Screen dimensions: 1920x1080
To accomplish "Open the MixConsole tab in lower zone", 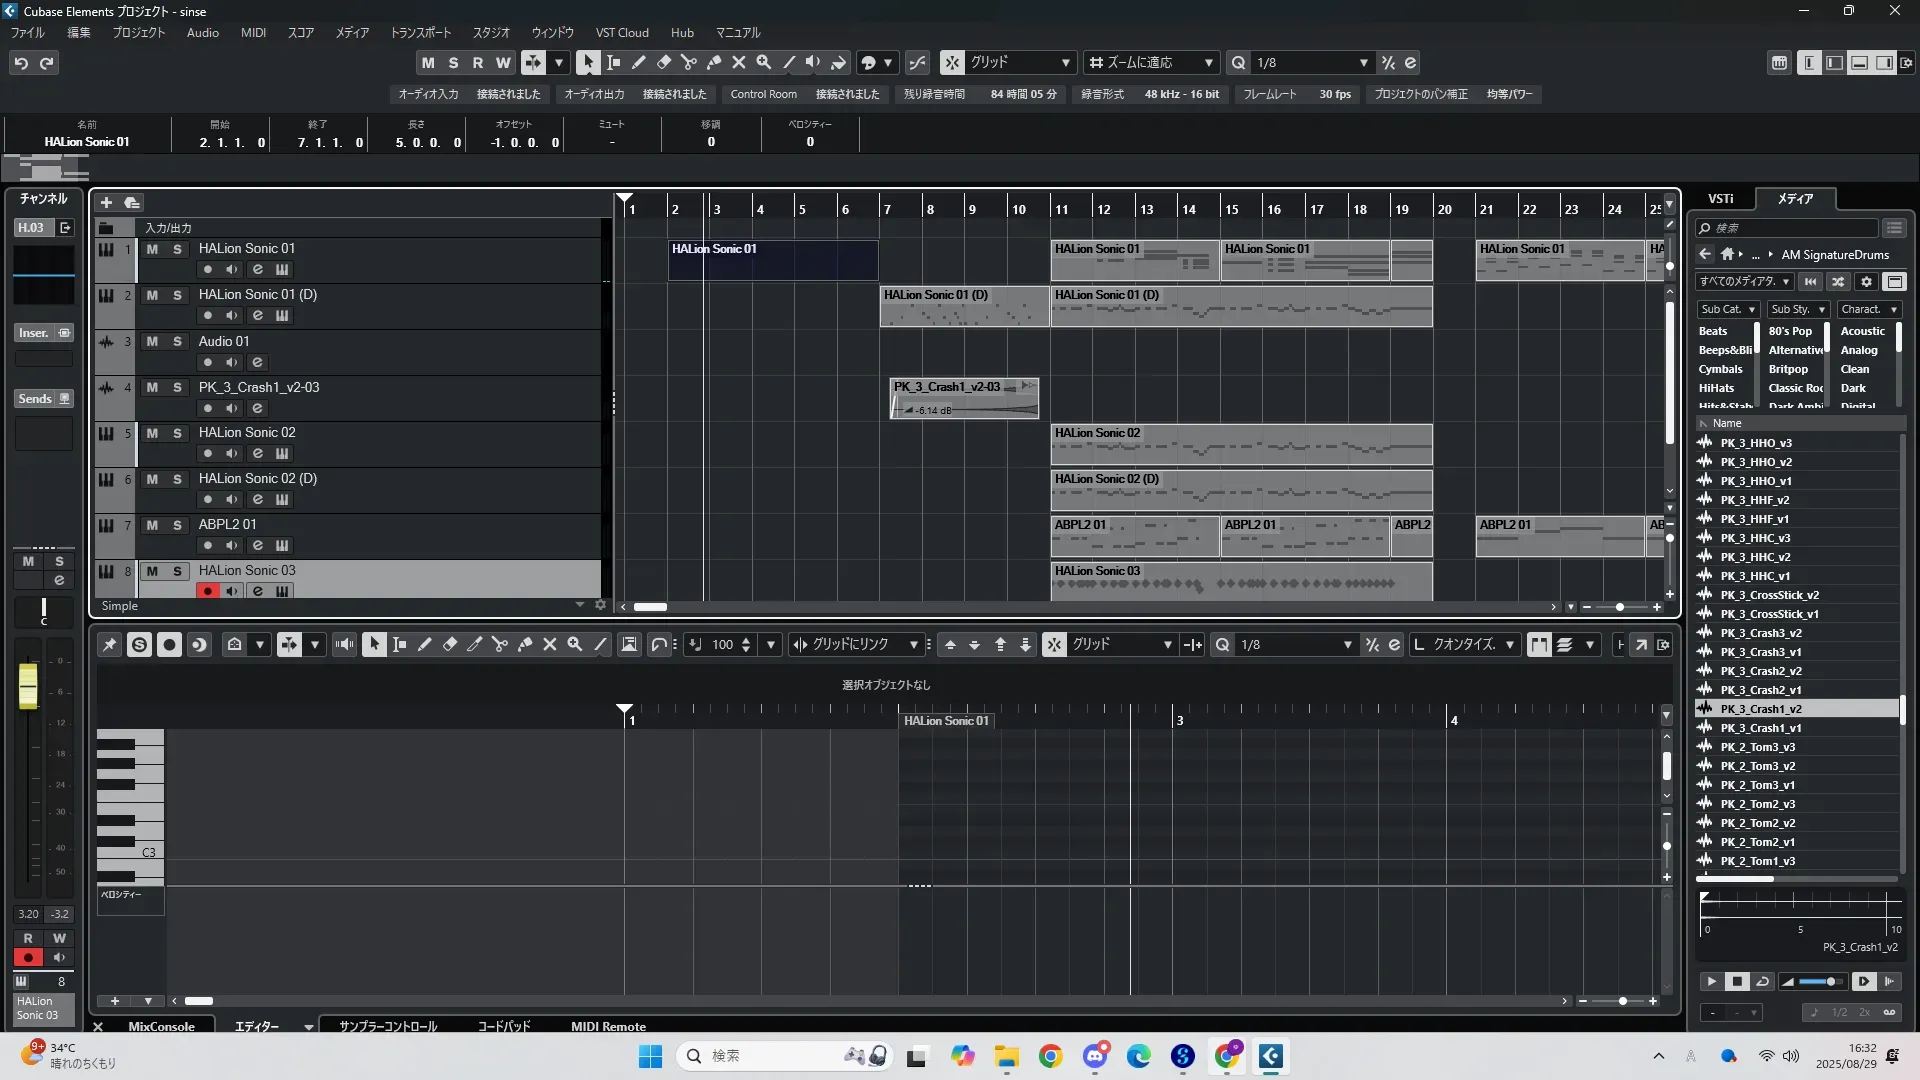I will (161, 1026).
